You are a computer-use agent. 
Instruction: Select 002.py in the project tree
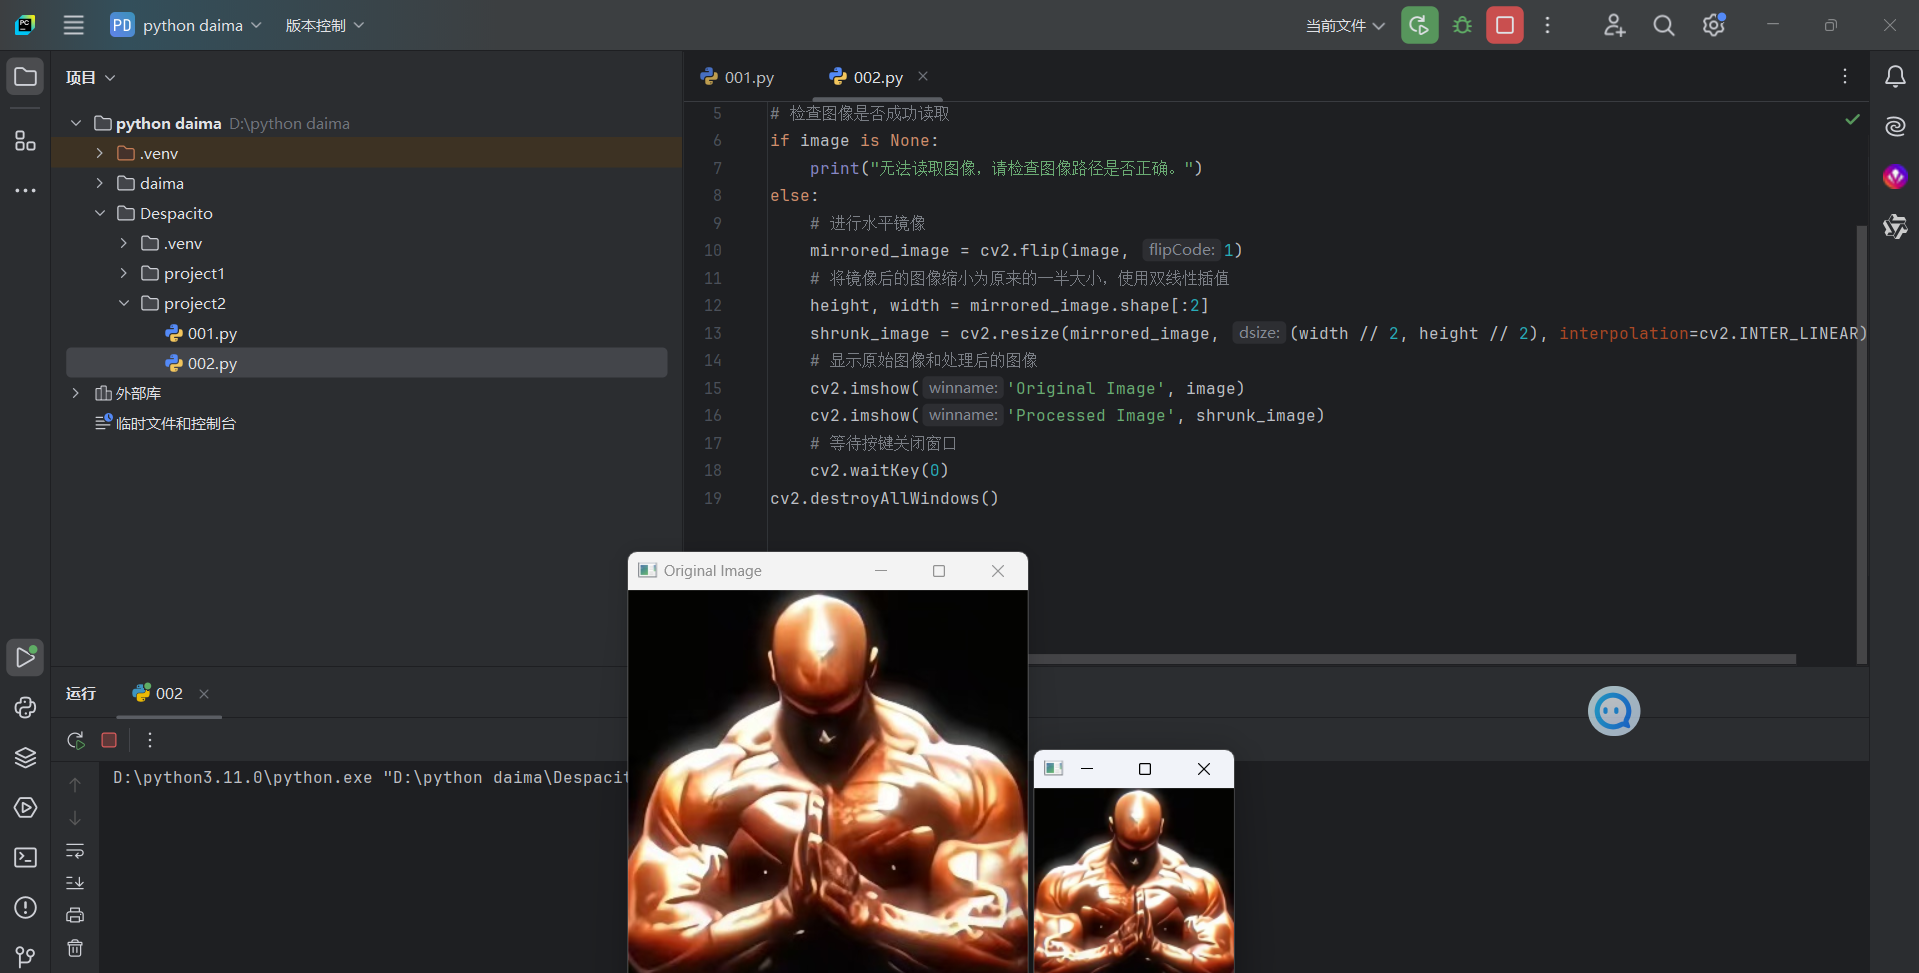pos(367,363)
